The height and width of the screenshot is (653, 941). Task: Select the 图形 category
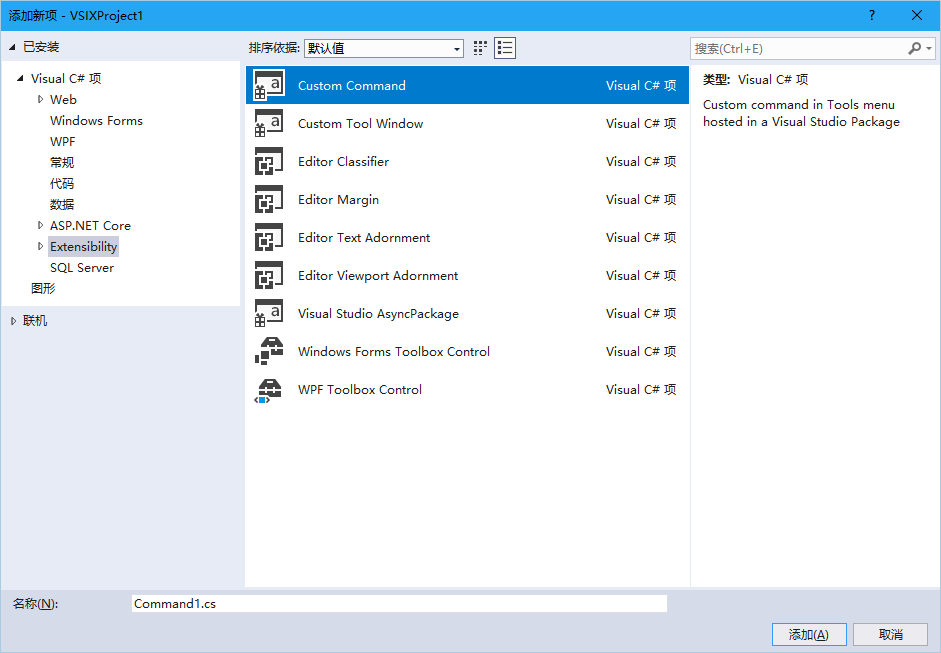43,289
